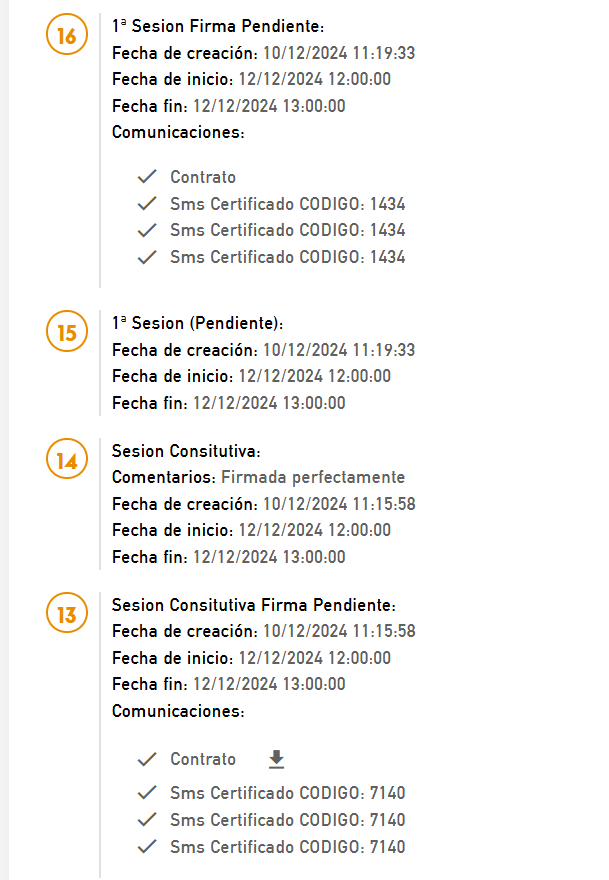Select the orange circle numbered 15
The width and height of the screenshot is (609, 880).
(66, 332)
